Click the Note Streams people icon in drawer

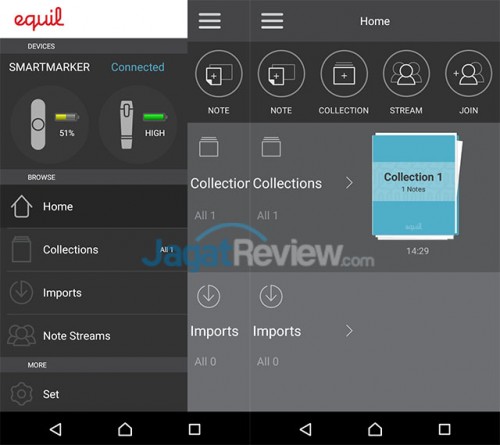21,335
